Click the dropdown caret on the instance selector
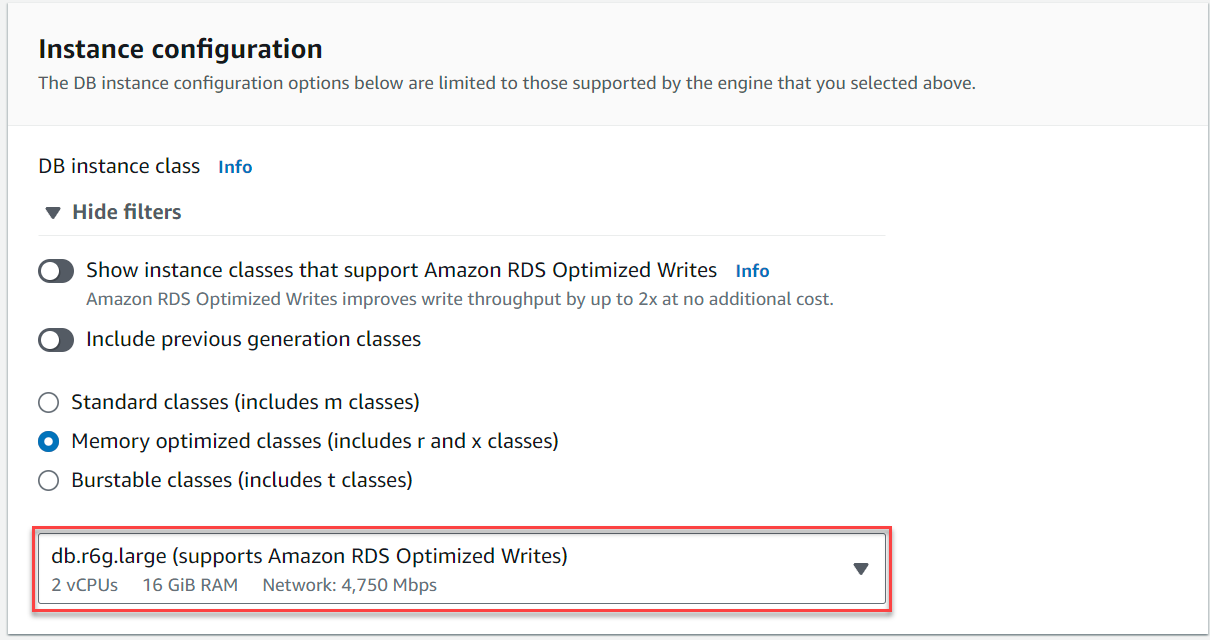This screenshot has width=1210, height=640. (861, 569)
